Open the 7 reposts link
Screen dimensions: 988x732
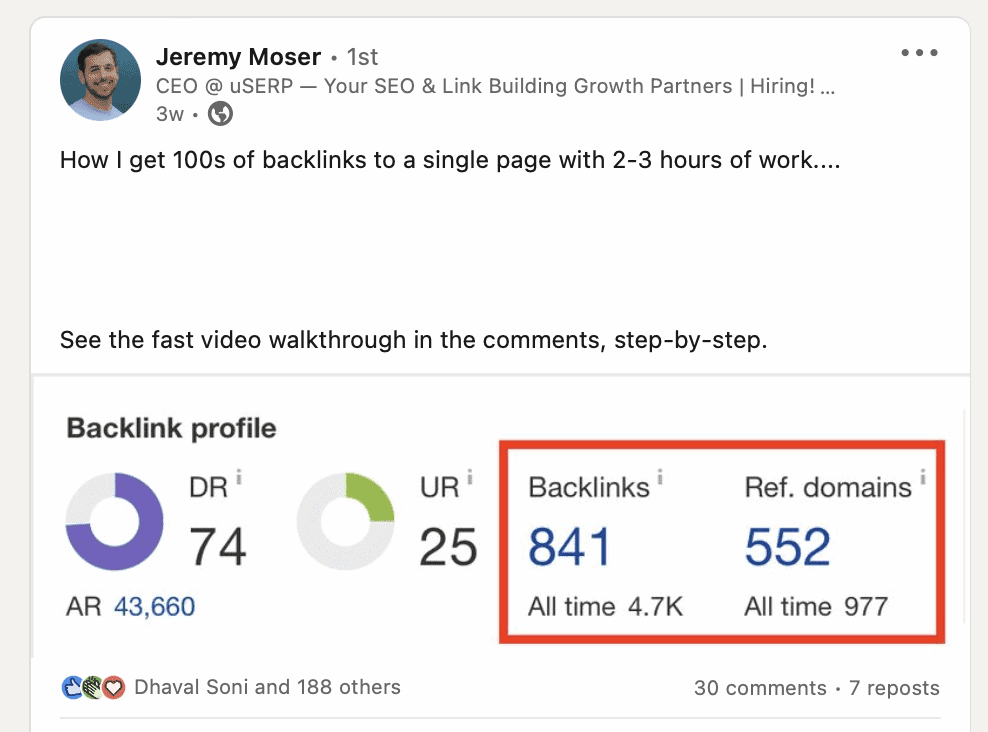(894, 688)
